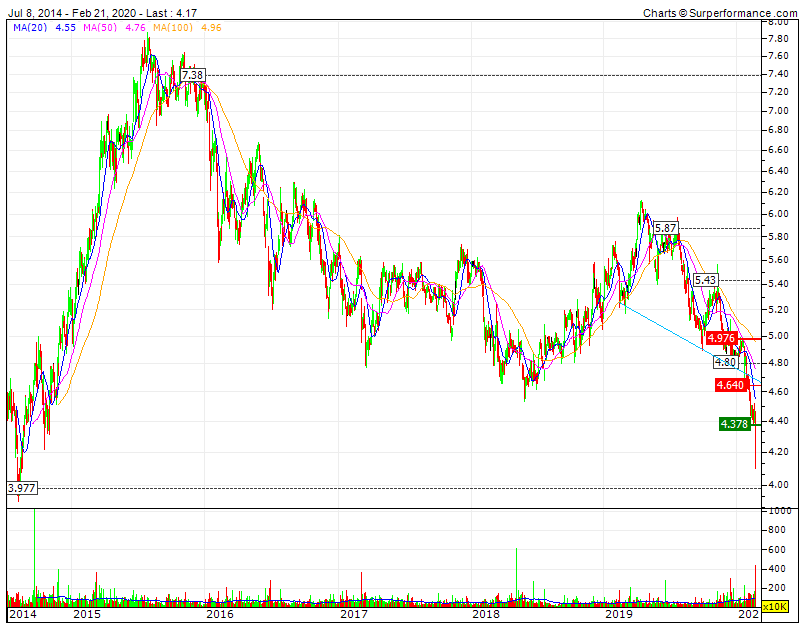Click the 5.00 price axis label
Image resolution: width=805 pixels, height=630 pixels.
(x=778, y=336)
